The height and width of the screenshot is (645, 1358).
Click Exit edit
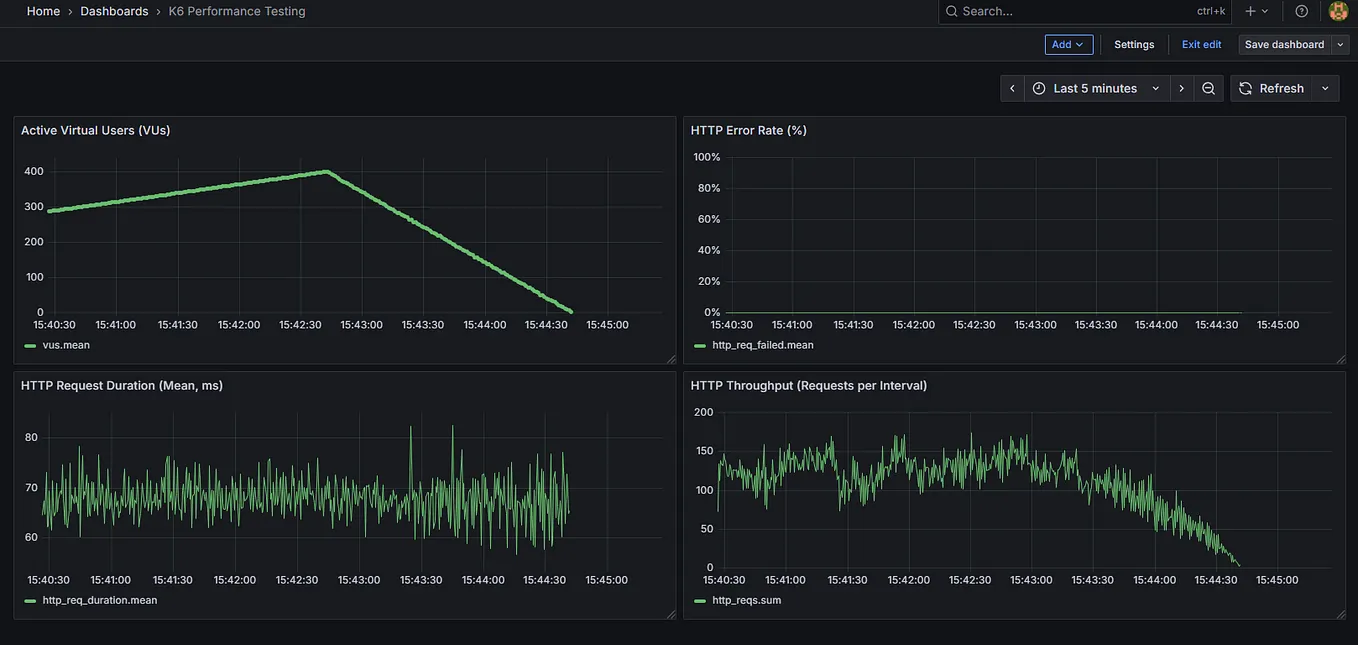pos(1202,44)
